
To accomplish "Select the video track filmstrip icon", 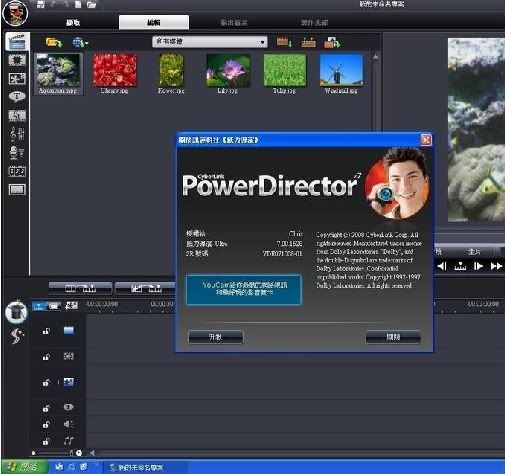I will tap(69, 330).
